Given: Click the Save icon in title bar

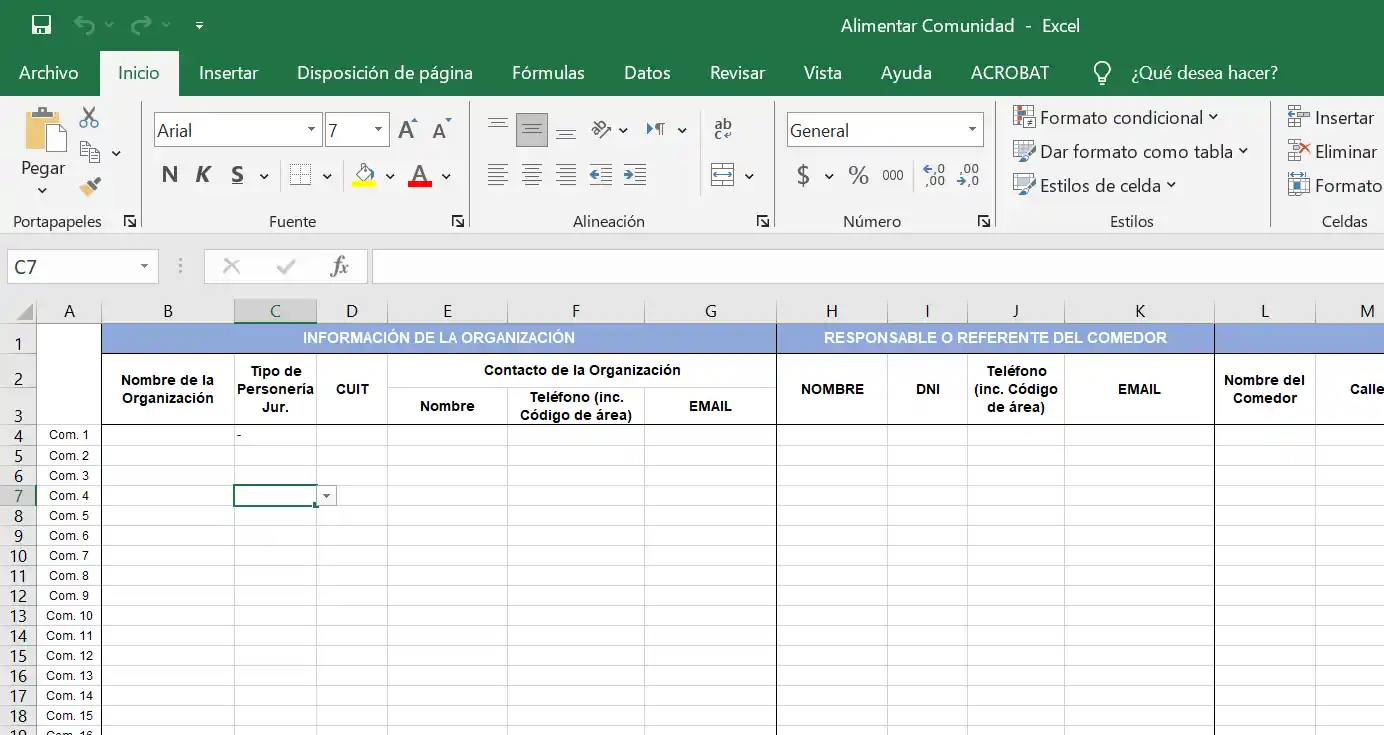Looking at the screenshot, I should (x=41, y=26).
